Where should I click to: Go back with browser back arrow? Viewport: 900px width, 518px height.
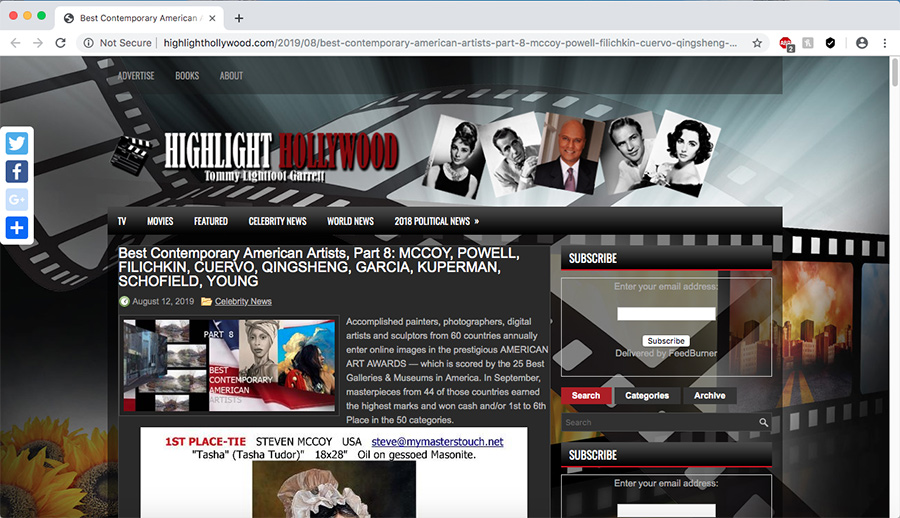pos(15,43)
